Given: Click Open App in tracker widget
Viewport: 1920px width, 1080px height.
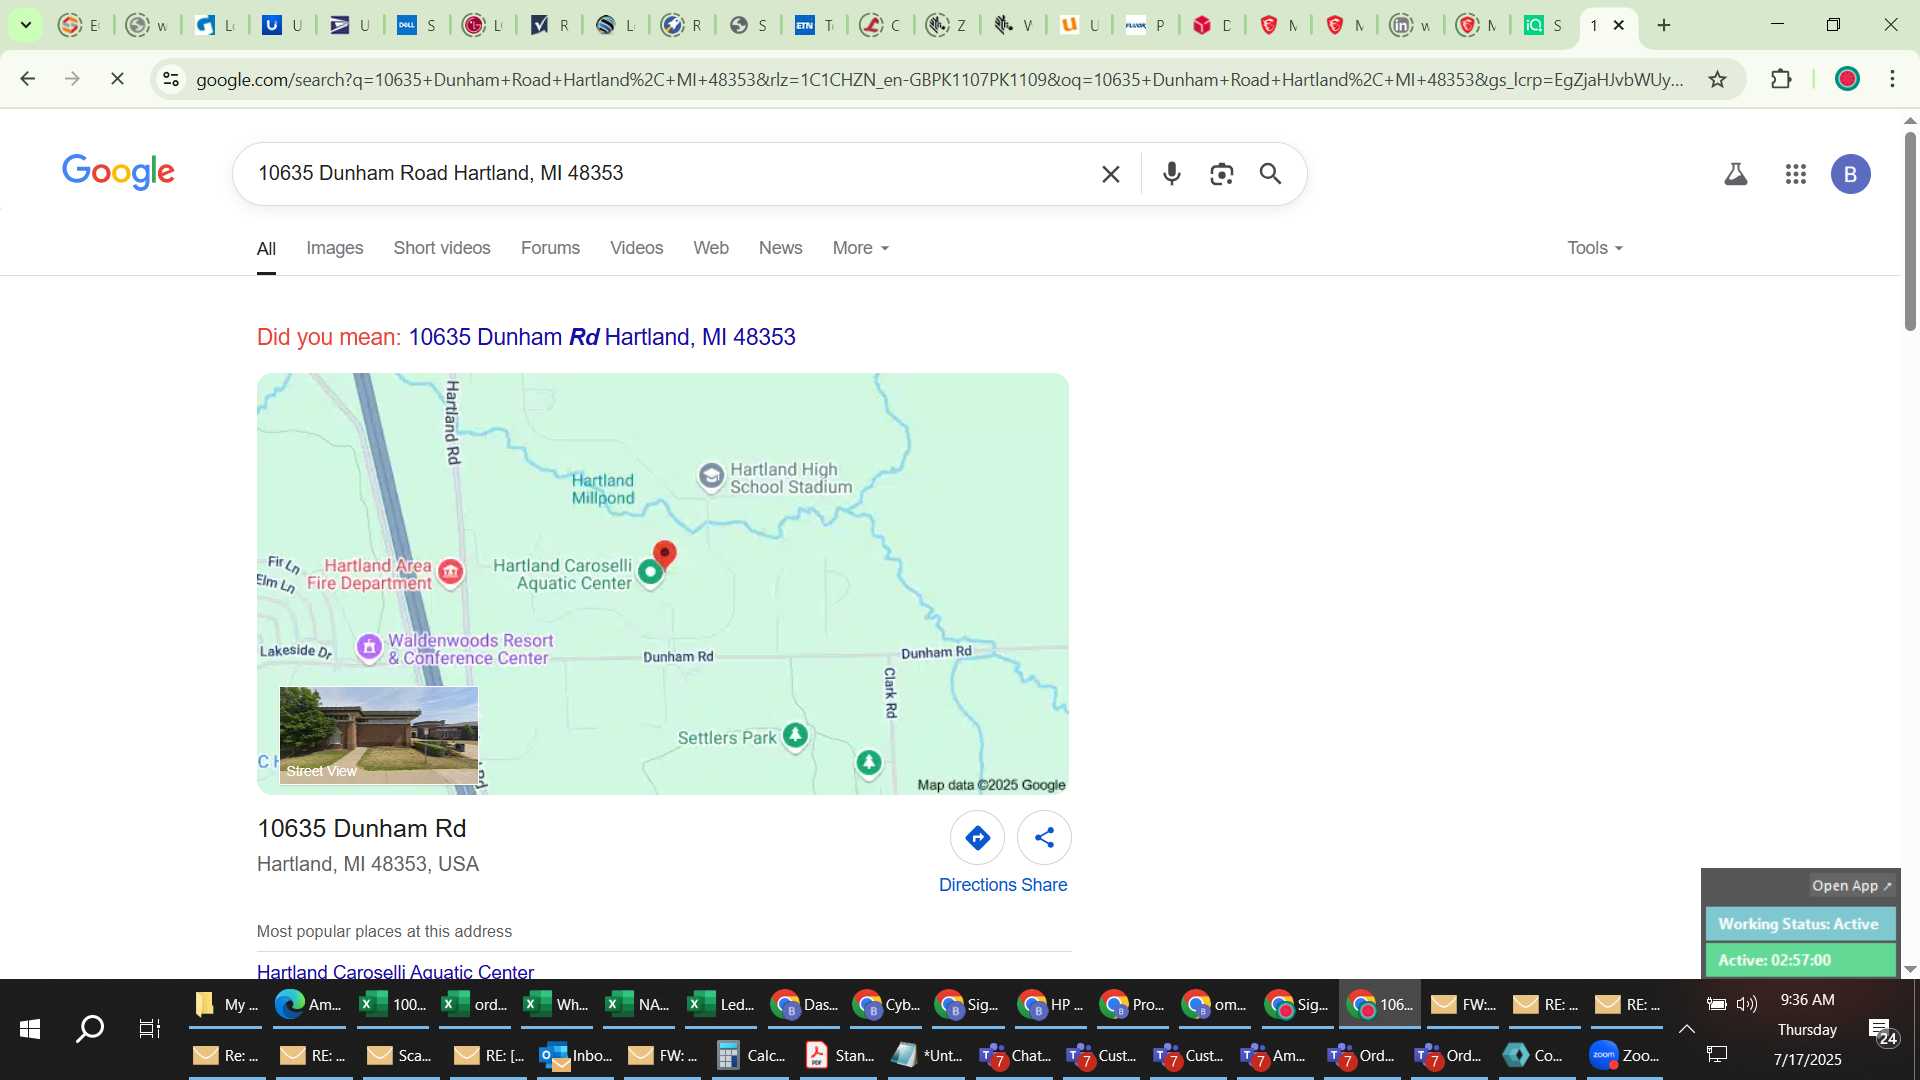Looking at the screenshot, I should pos(1852,886).
